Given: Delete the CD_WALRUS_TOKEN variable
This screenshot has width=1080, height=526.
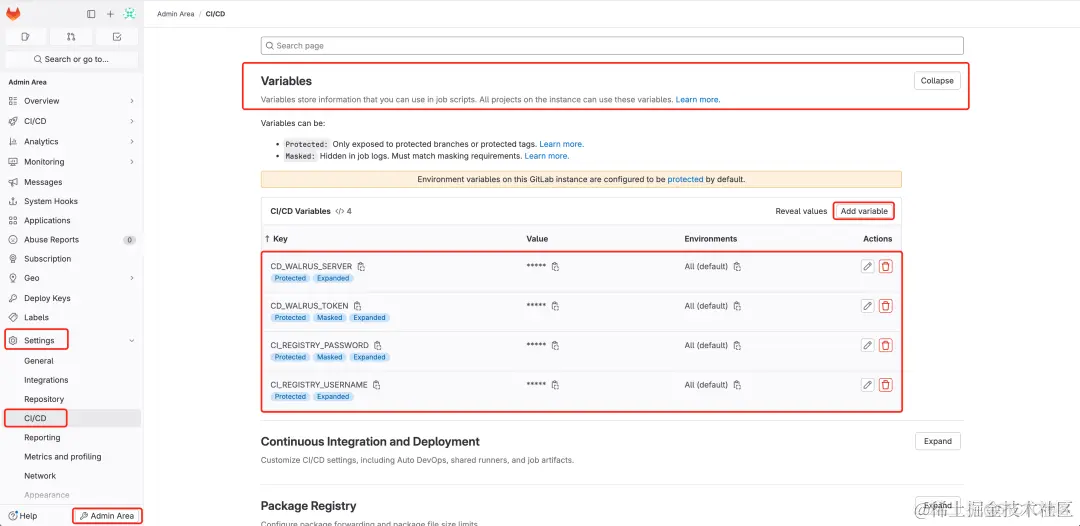Looking at the screenshot, I should [886, 306].
